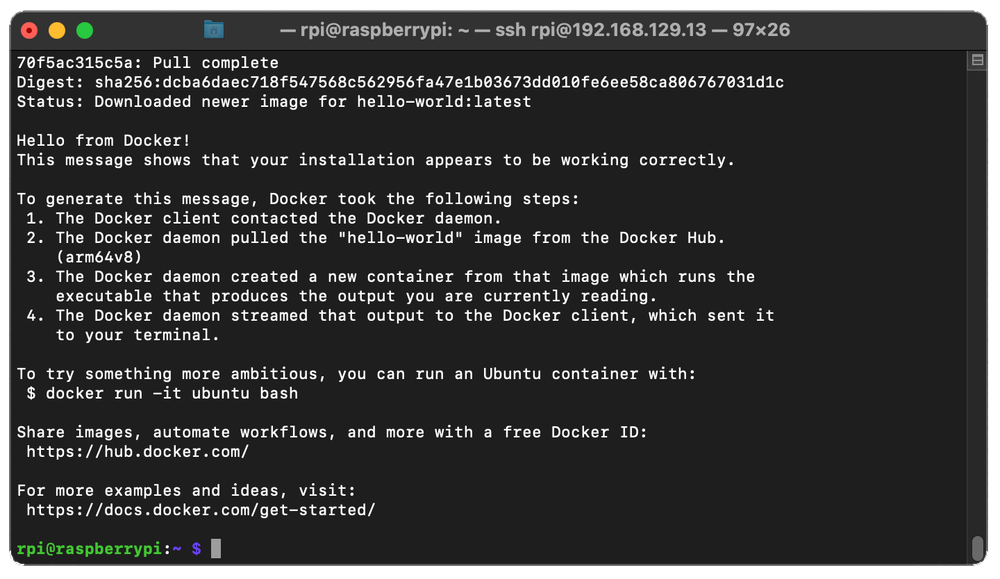Close the terminal window with red button
This screenshot has width=1000, height=579.
[29, 30]
